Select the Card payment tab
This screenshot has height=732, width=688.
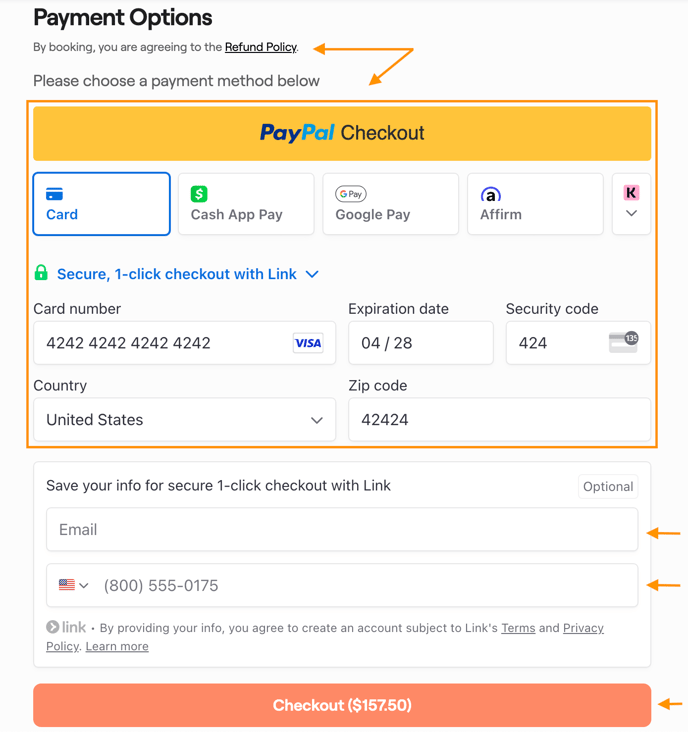(x=102, y=204)
